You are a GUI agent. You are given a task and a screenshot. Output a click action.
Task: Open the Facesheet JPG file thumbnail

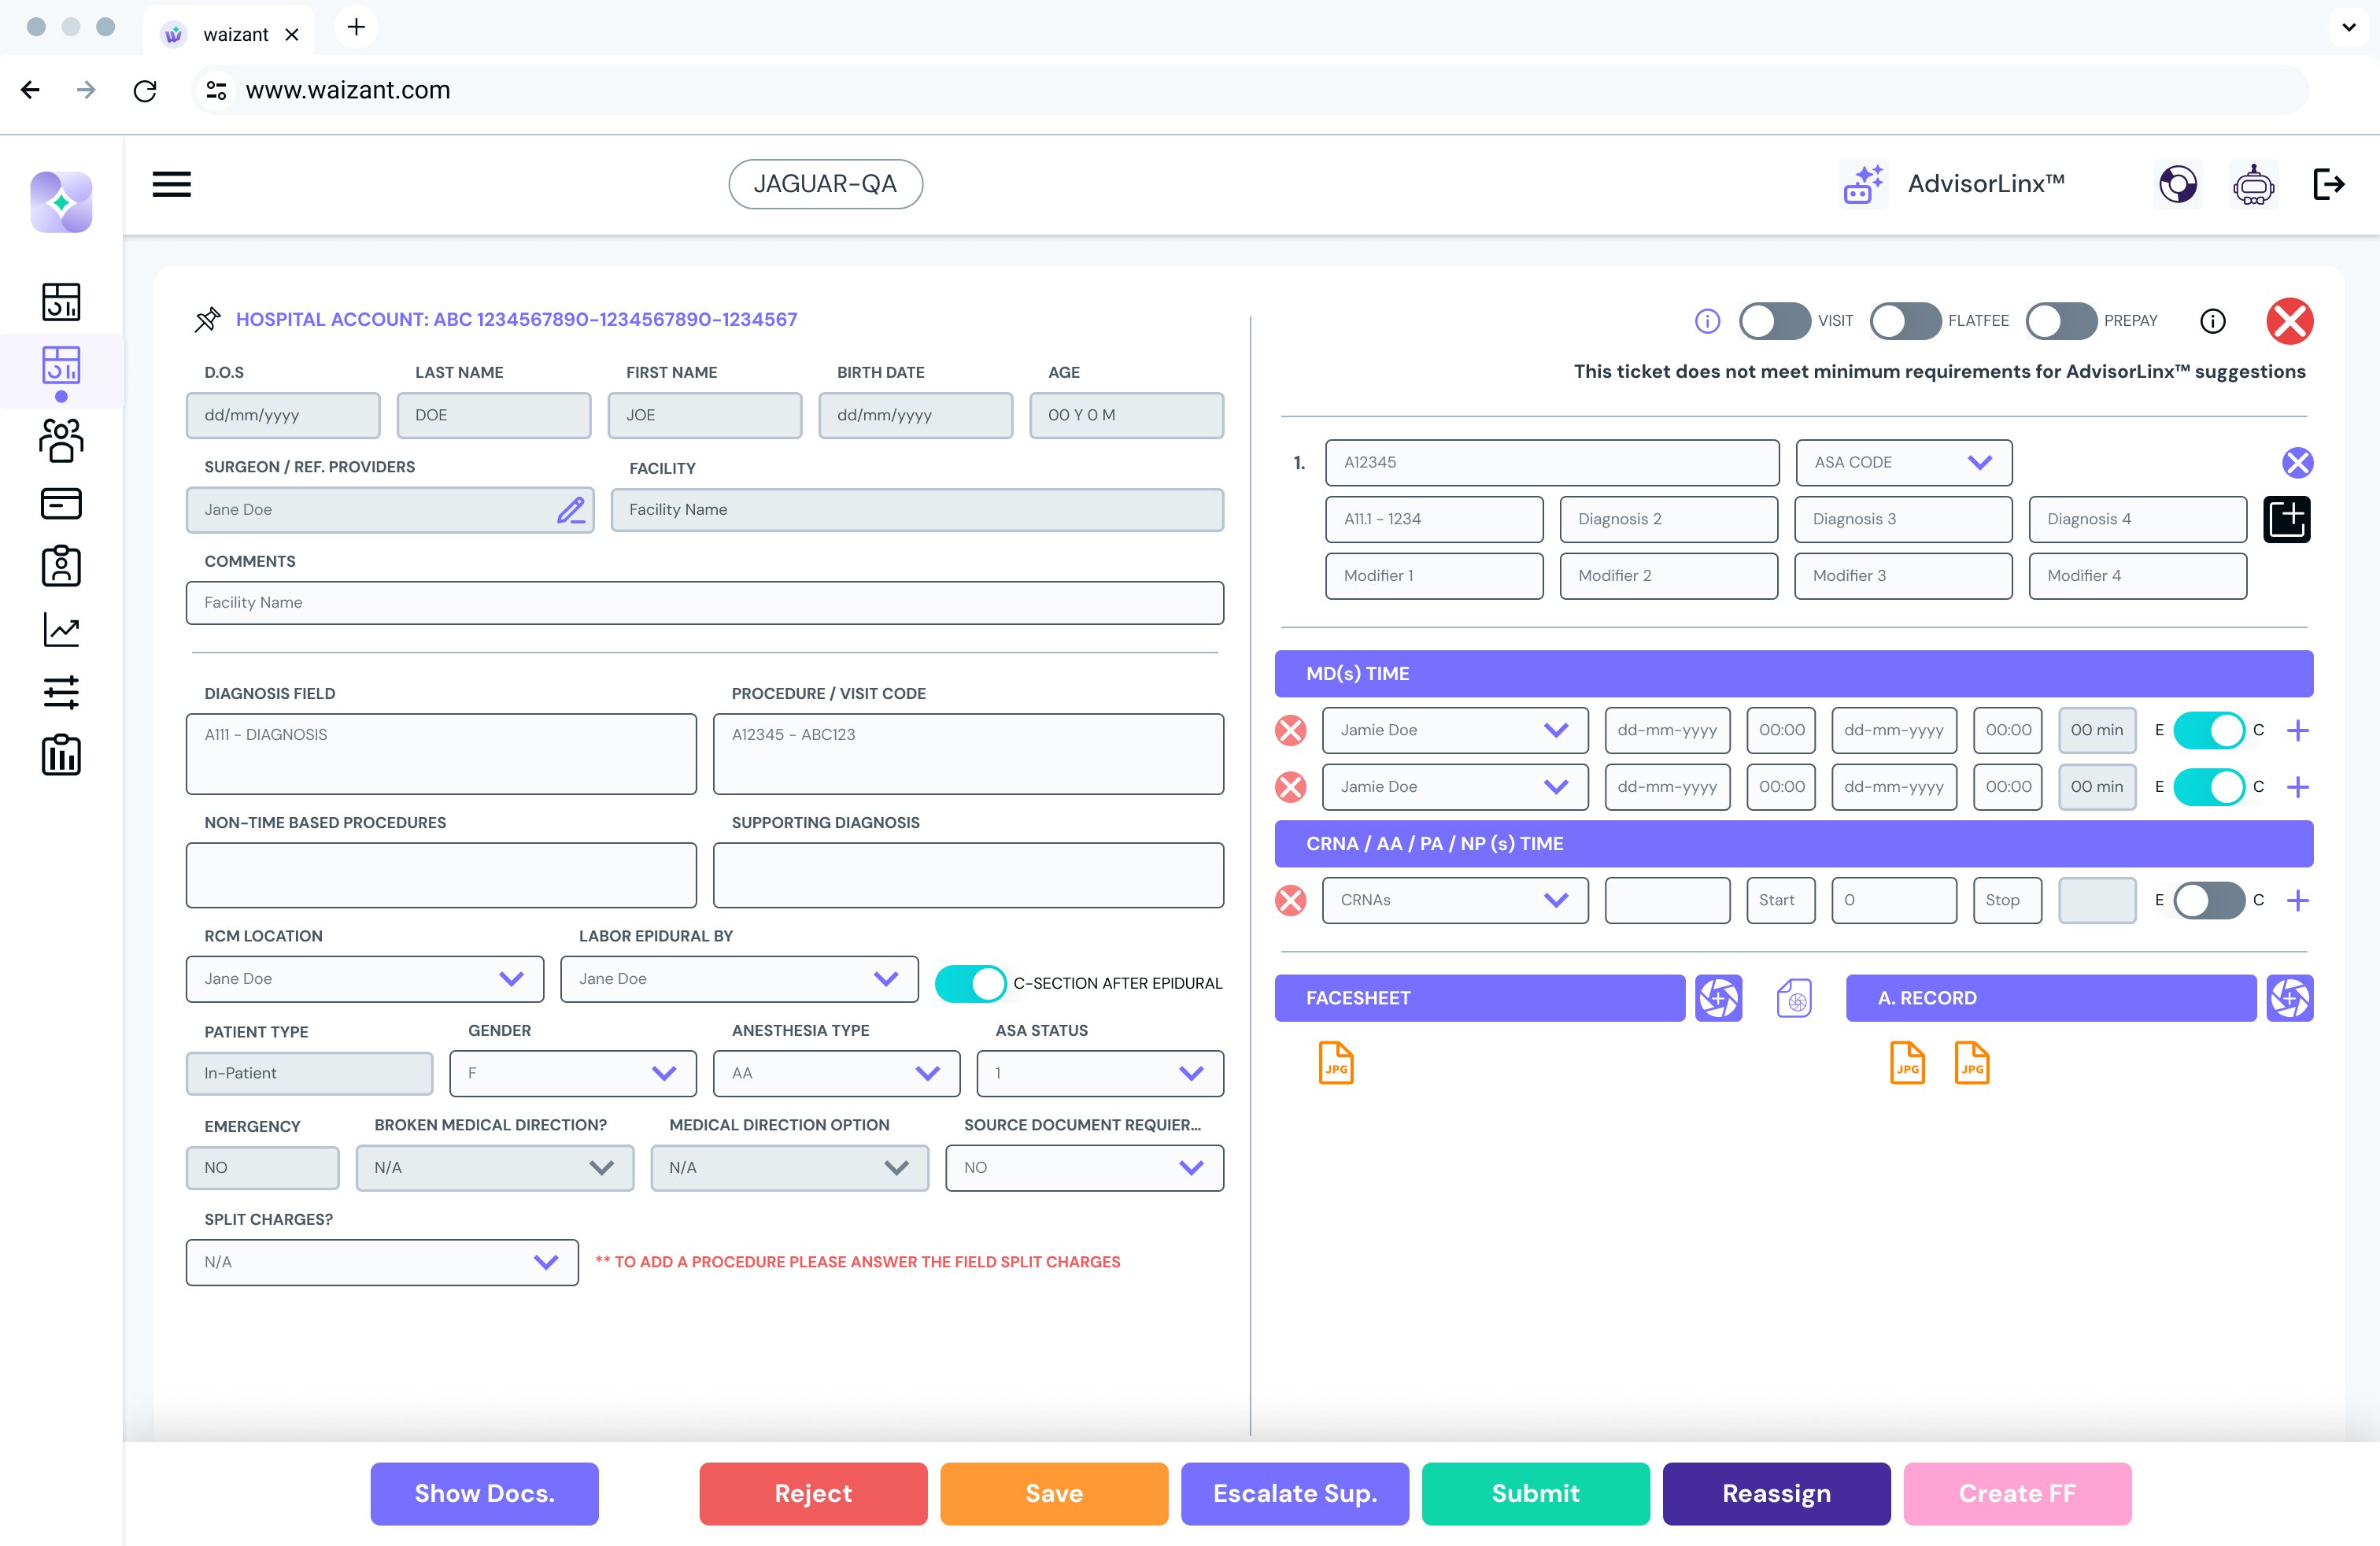[1336, 1063]
